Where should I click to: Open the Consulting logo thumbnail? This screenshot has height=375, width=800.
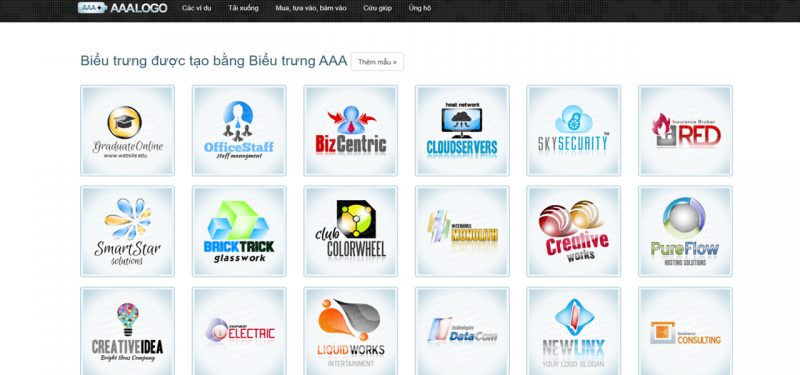[x=685, y=331]
